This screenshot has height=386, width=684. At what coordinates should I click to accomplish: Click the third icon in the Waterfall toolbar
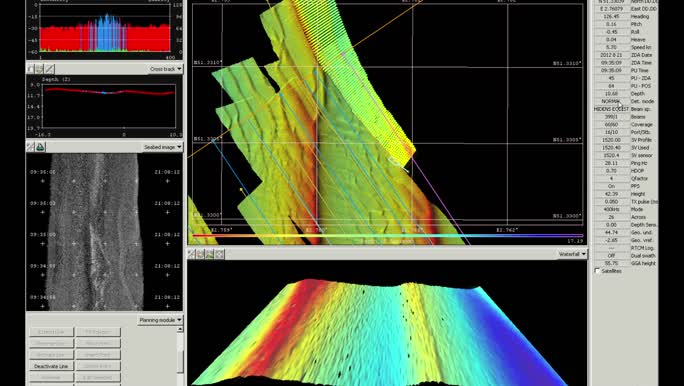(x=210, y=254)
